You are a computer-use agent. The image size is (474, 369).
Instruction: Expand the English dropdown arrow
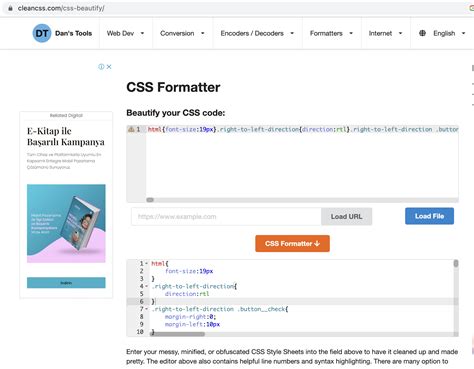click(x=463, y=33)
